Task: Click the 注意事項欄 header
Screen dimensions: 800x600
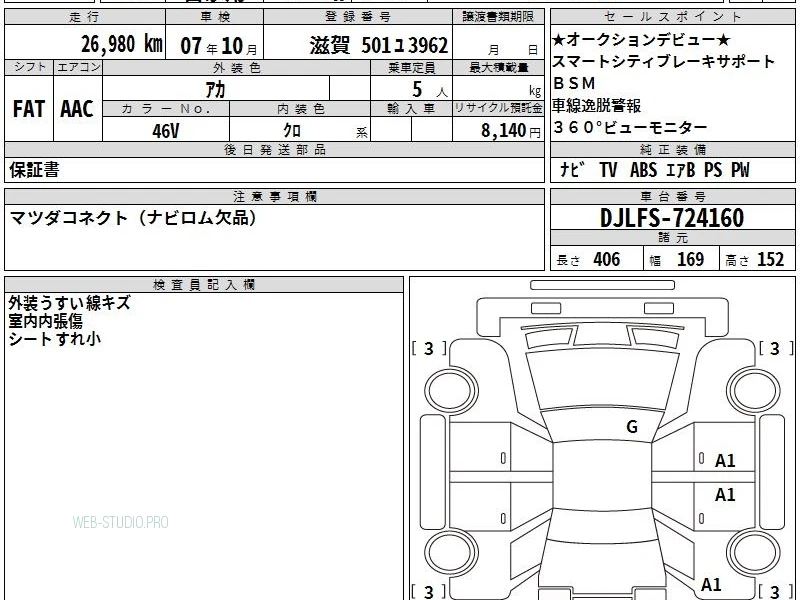Action: (274, 196)
